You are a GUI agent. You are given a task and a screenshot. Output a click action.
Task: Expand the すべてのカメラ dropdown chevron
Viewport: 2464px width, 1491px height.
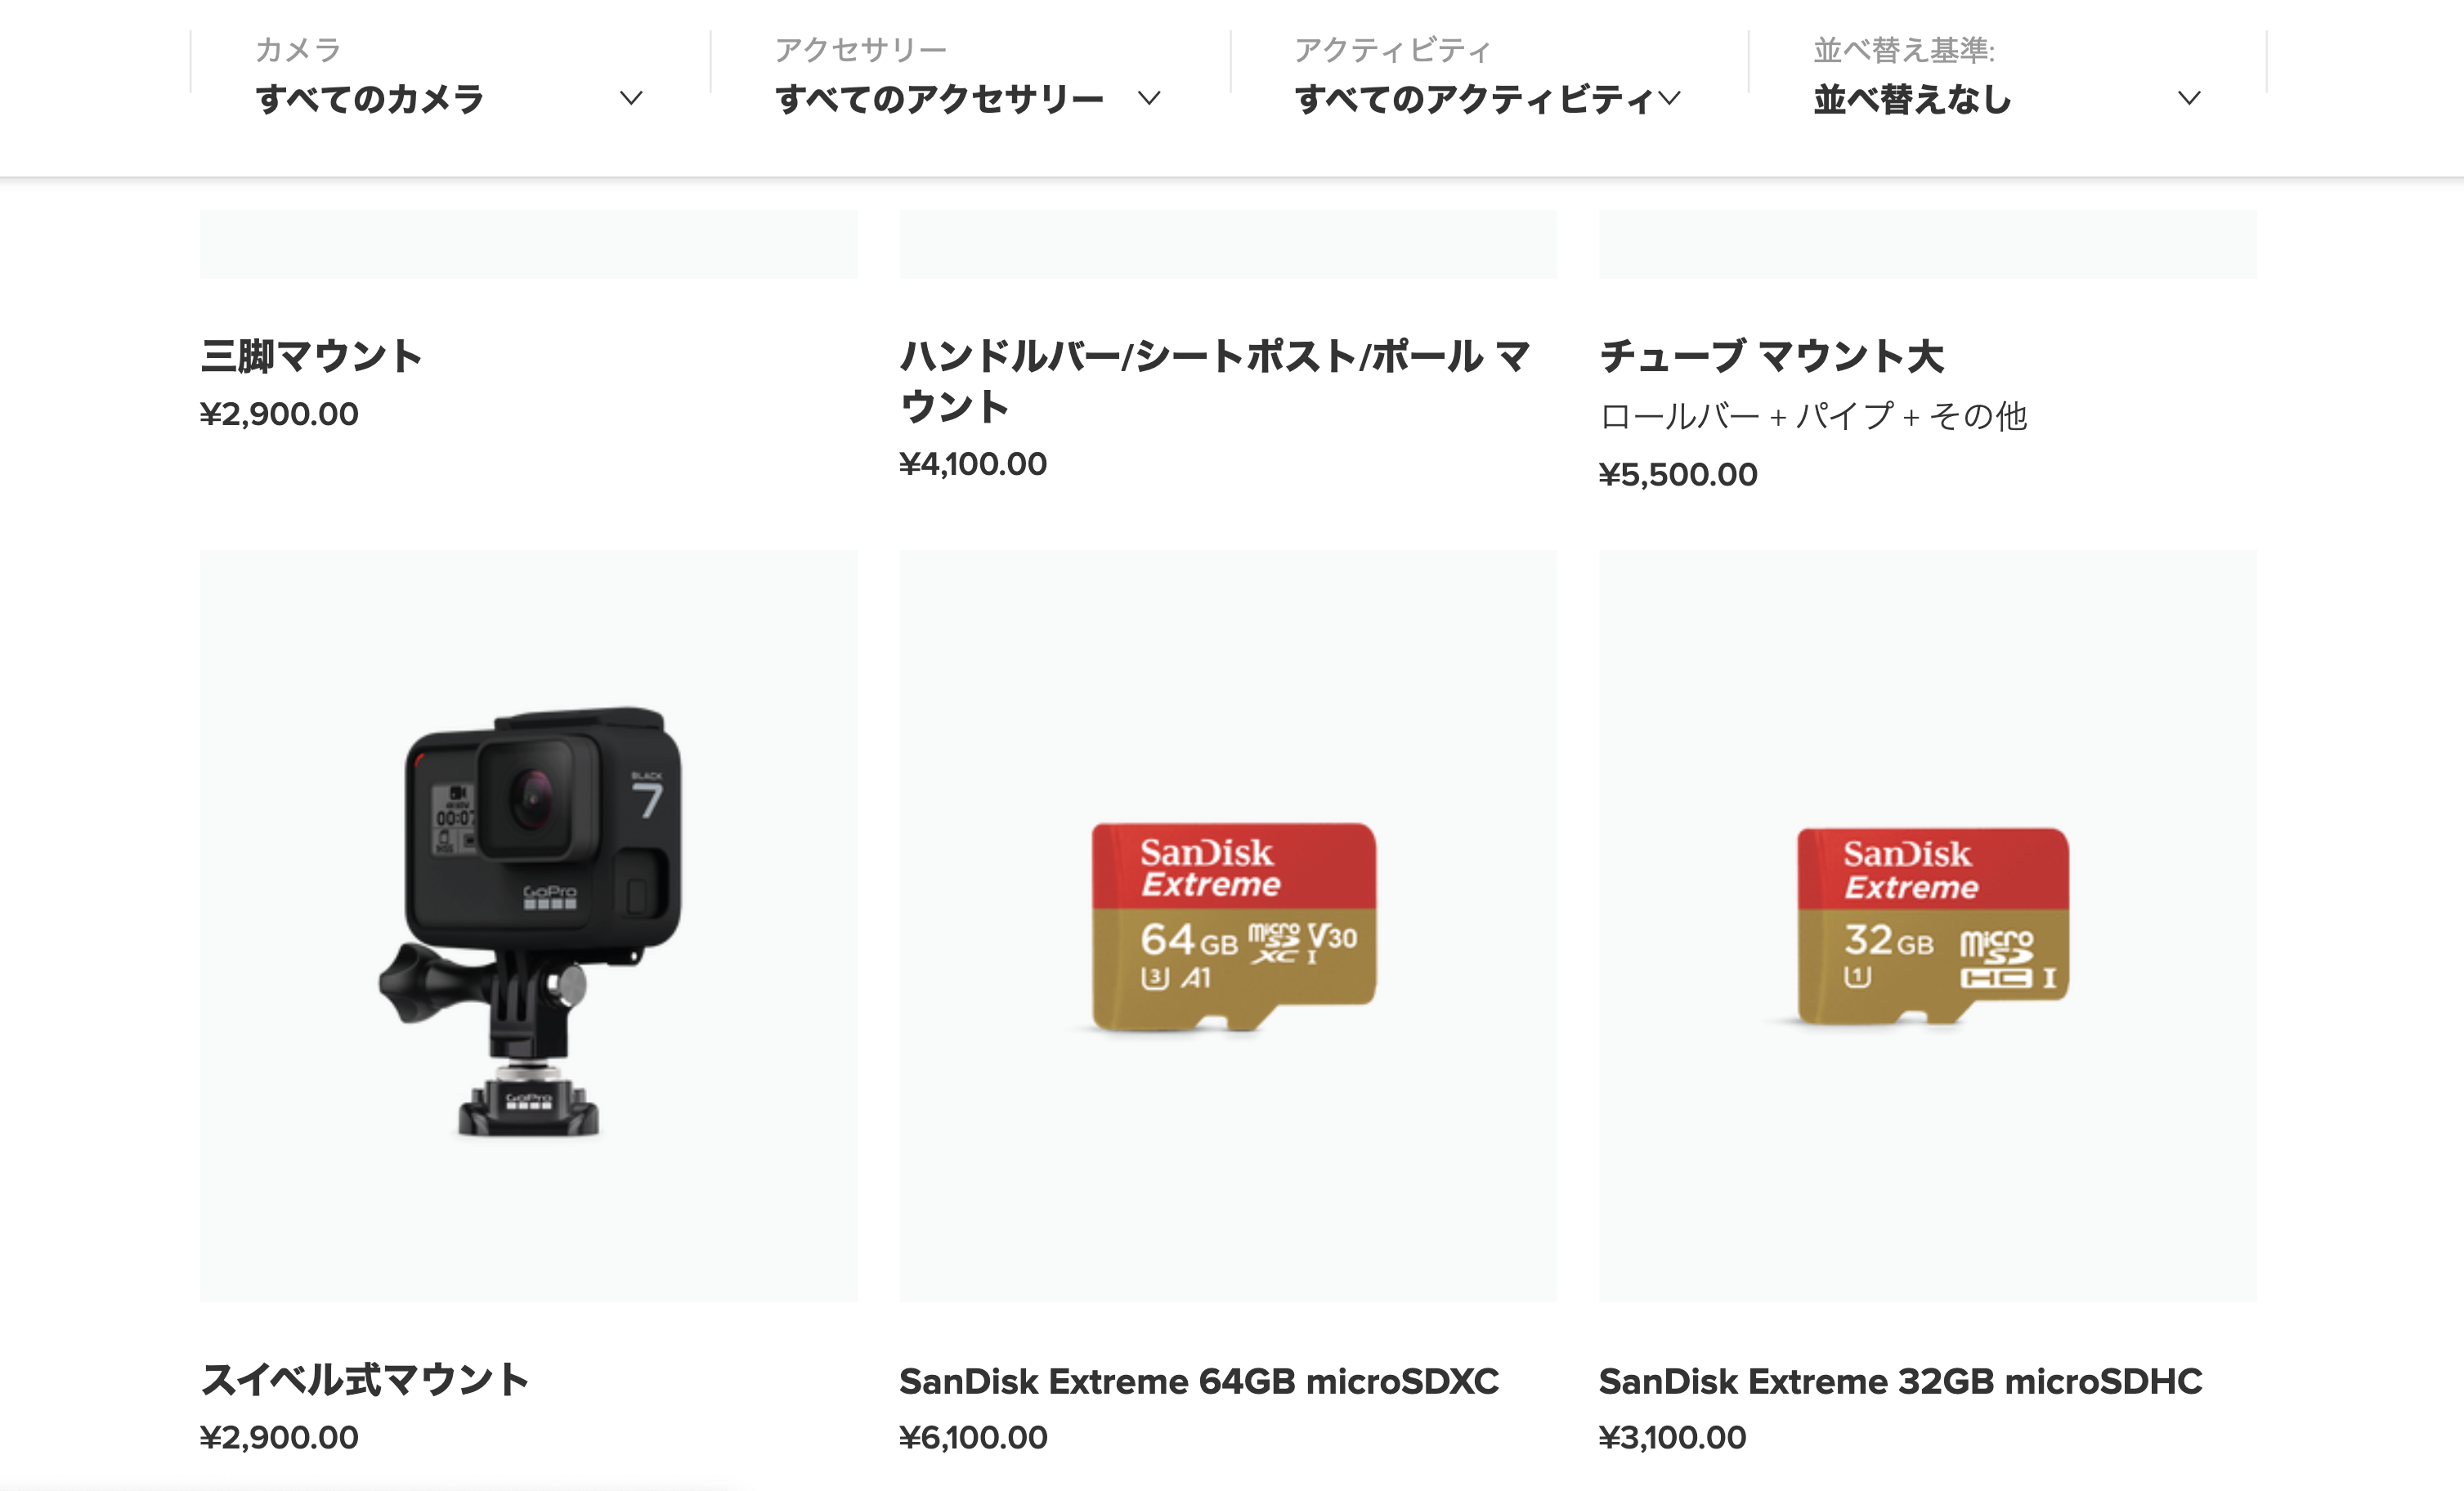pos(631,98)
